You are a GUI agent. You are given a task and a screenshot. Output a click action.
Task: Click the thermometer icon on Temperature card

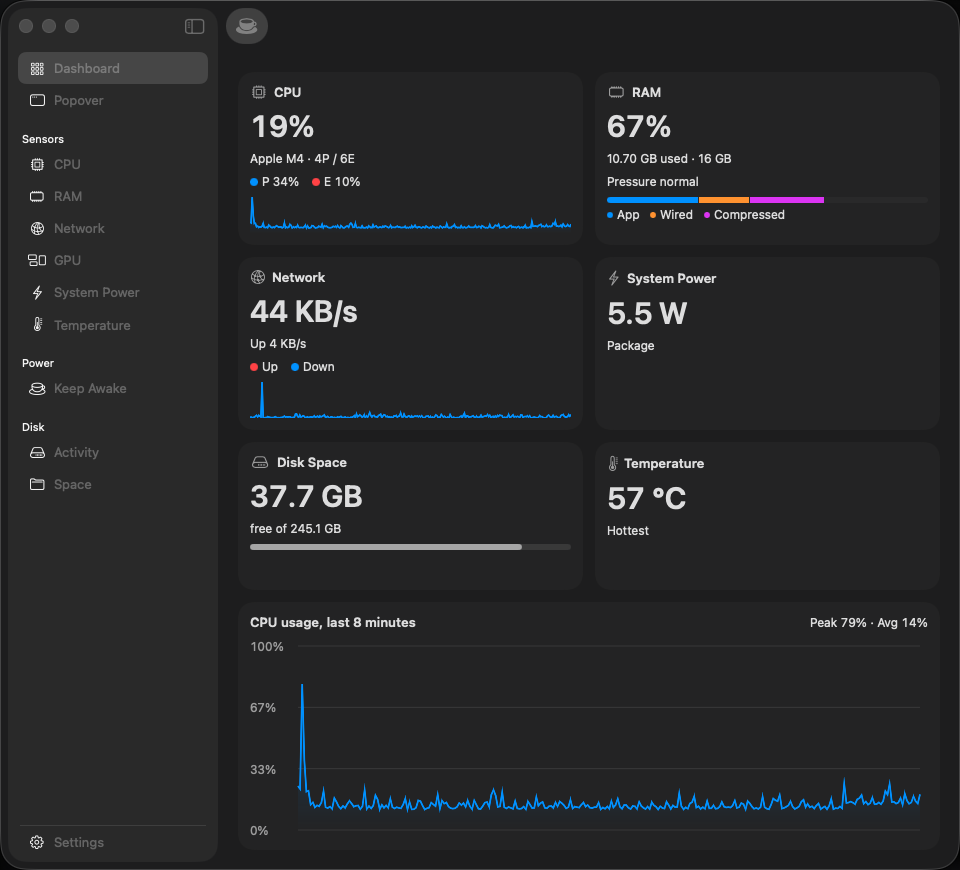pyautogui.click(x=613, y=463)
